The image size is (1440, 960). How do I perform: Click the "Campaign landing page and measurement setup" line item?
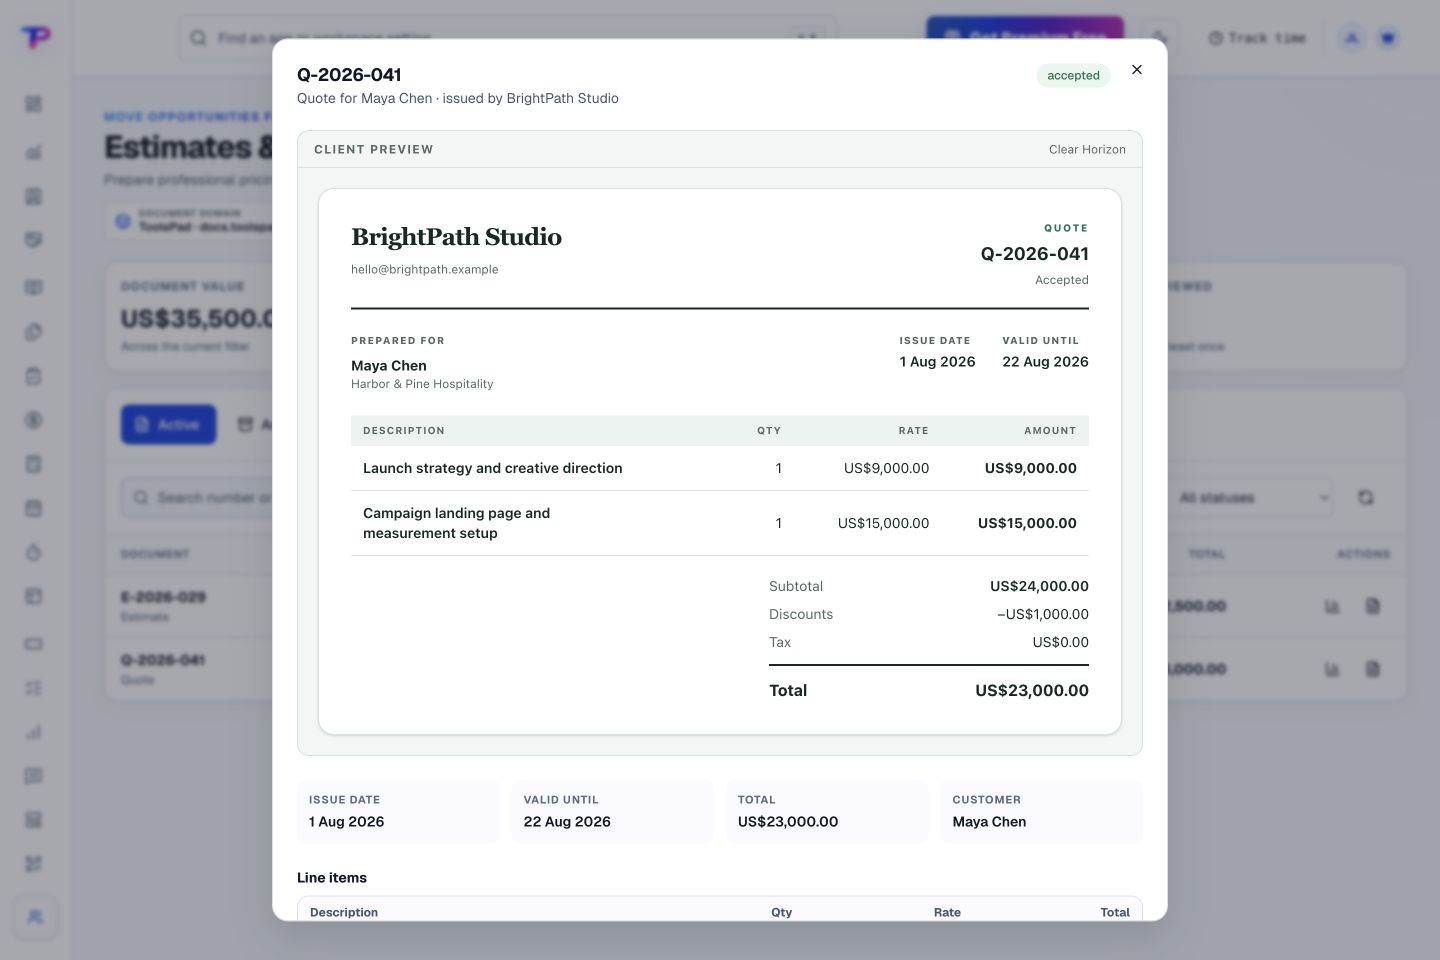[457, 523]
